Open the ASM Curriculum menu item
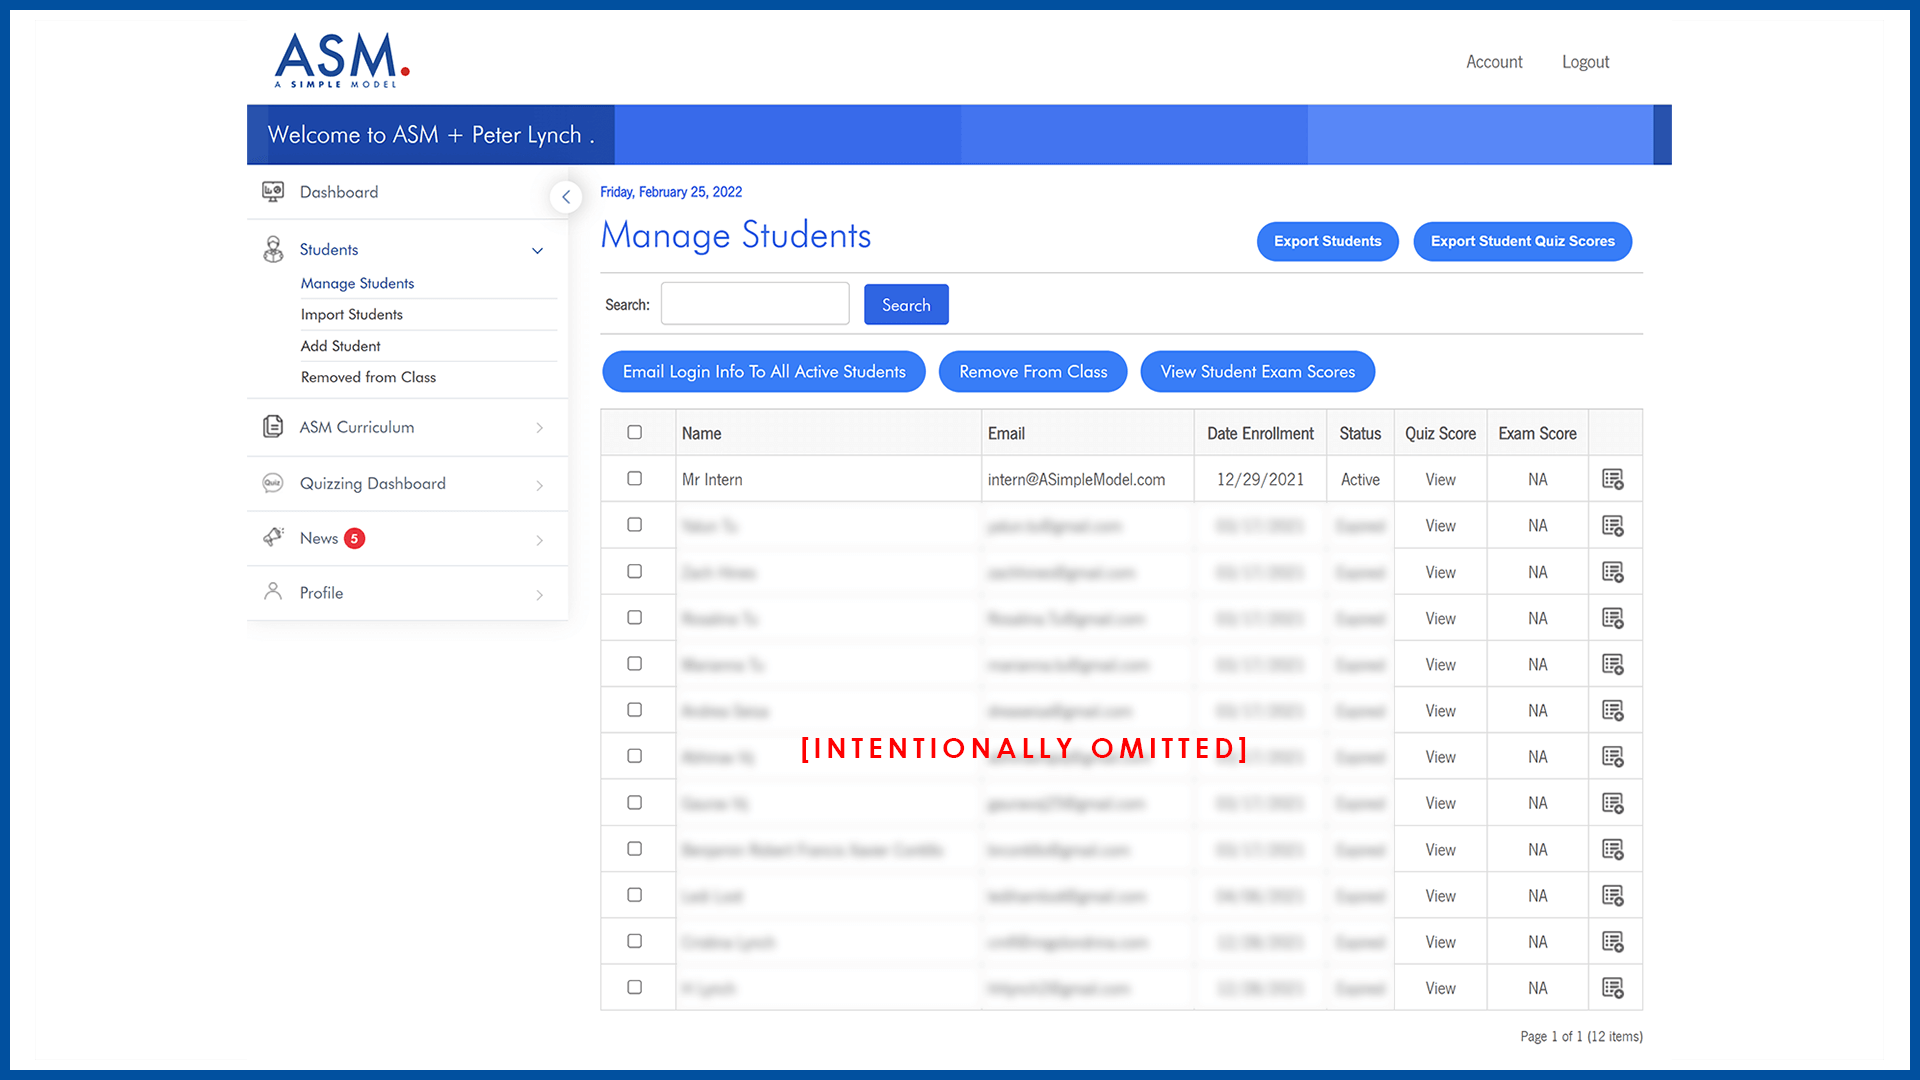Image resolution: width=1920 pixels, height=1080 pixels. point(357,427)
